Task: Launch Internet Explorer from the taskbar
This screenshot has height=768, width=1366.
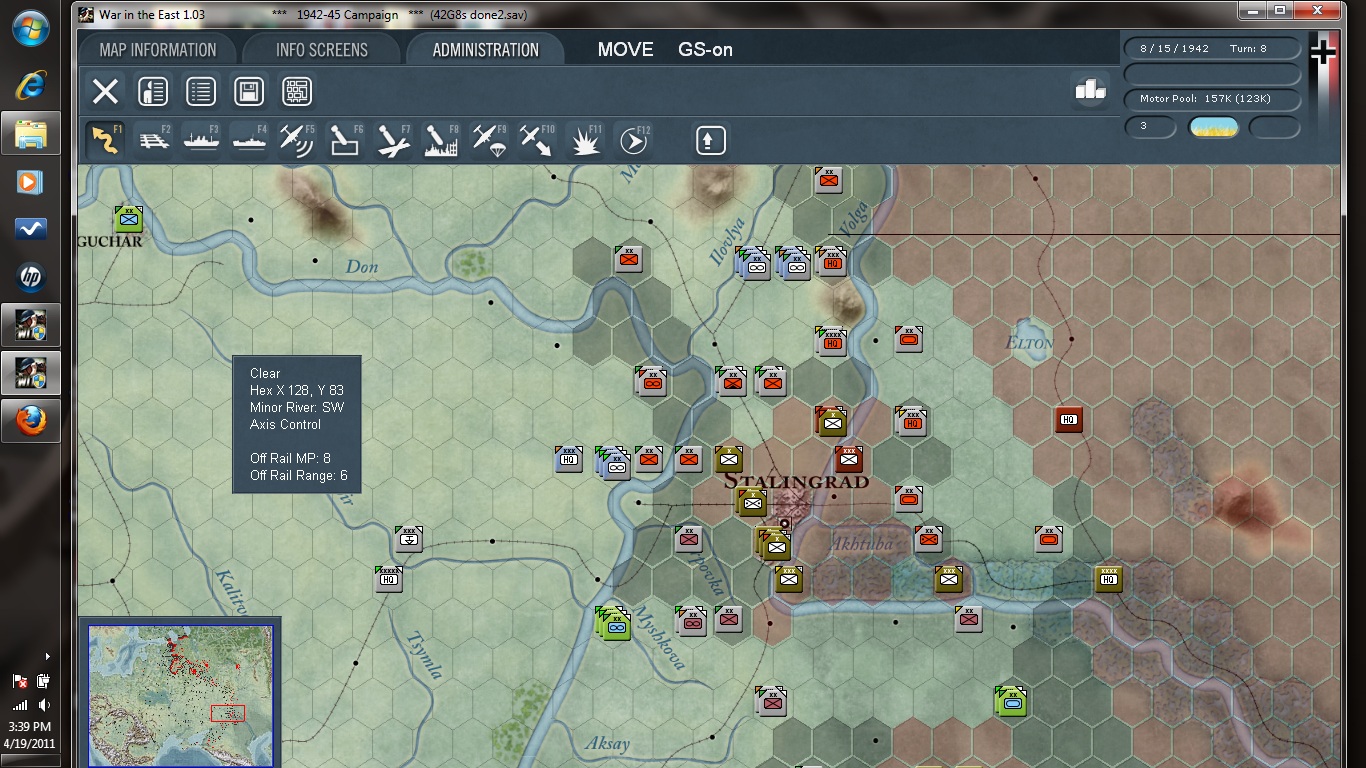Action: pos(30,85)
